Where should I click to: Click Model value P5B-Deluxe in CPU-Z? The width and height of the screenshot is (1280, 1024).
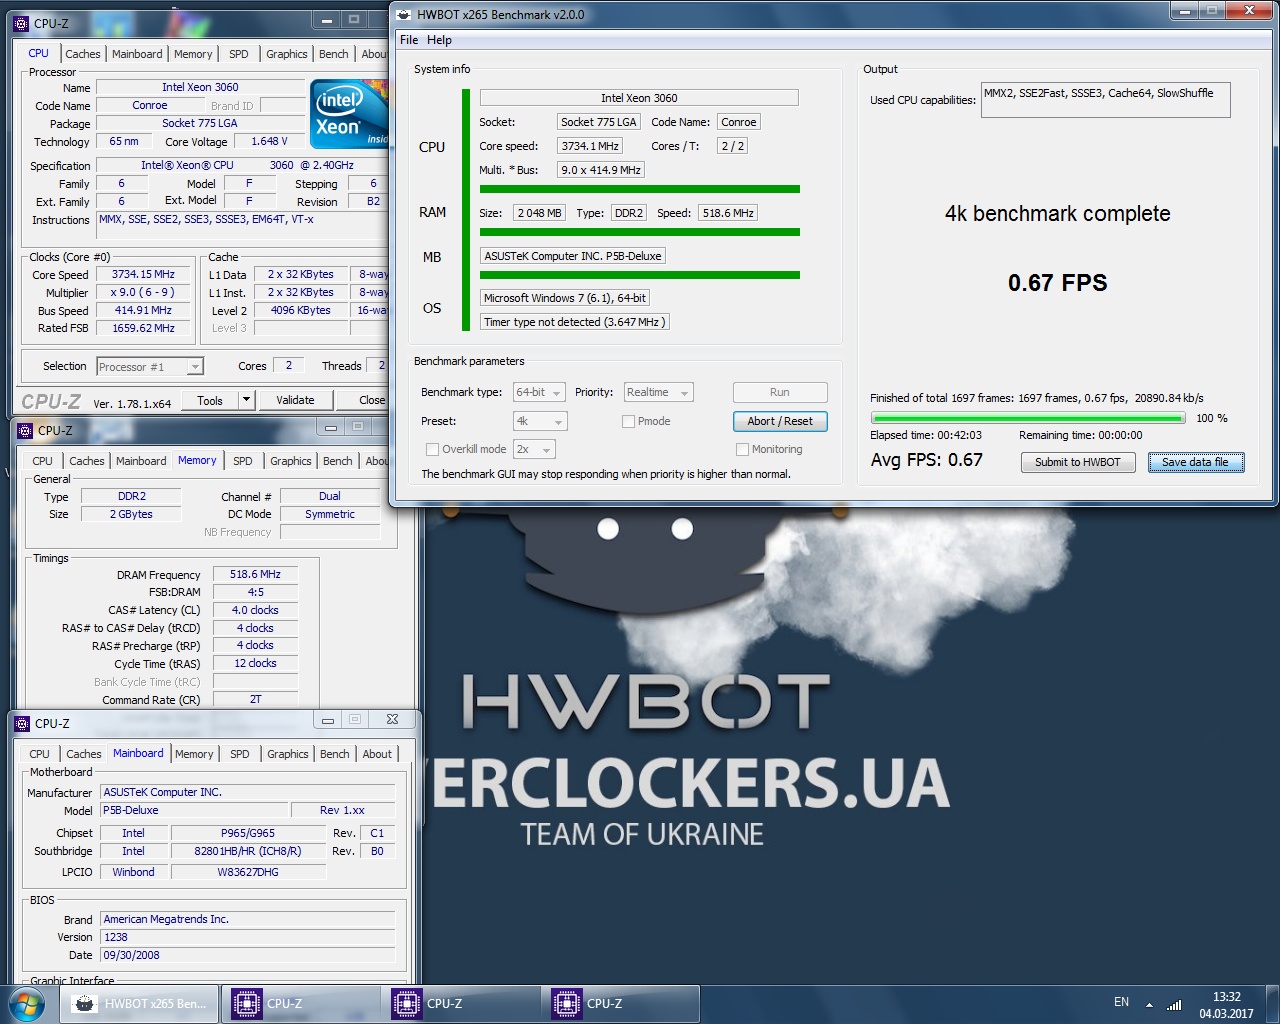(x=194, y=810)
